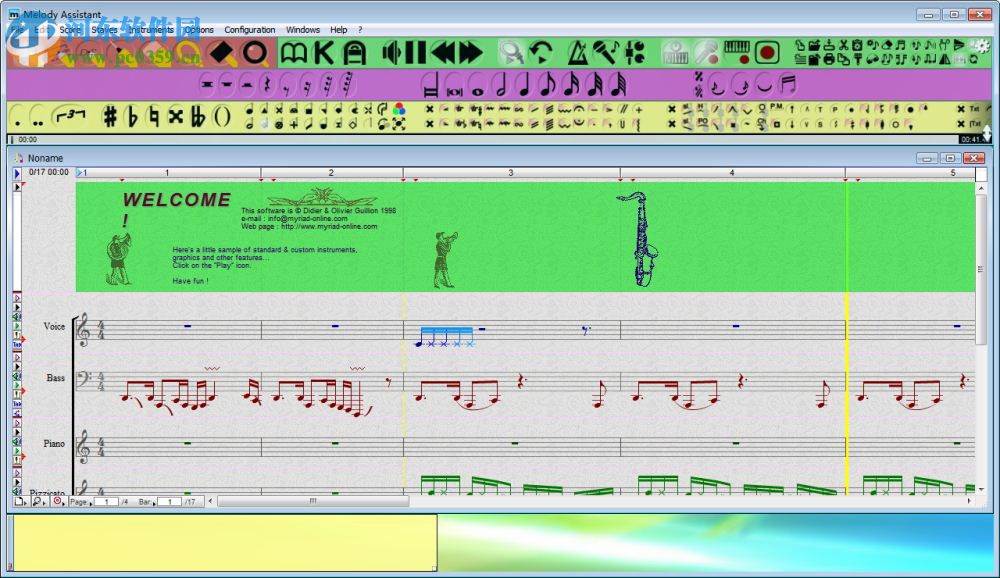Click the scissors cut icon
This screenshot has height=578, width=1000.
[844, 45]
